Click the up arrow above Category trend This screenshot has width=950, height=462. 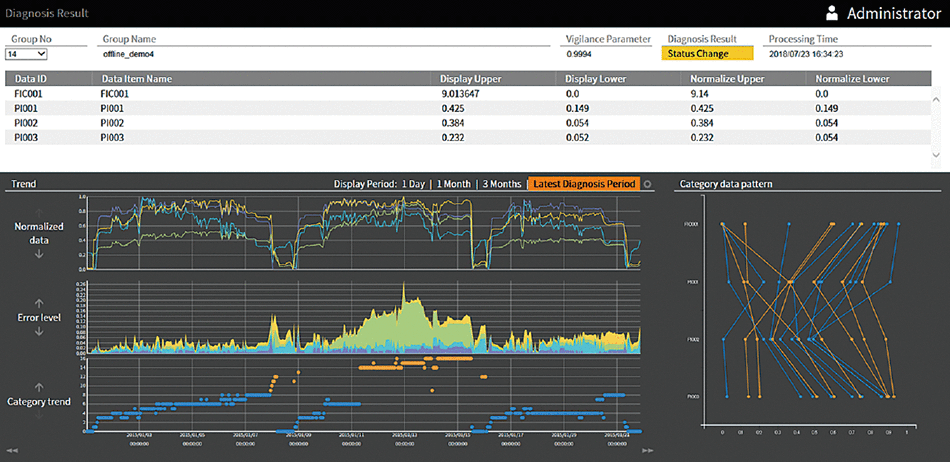[x=39, y=386]
